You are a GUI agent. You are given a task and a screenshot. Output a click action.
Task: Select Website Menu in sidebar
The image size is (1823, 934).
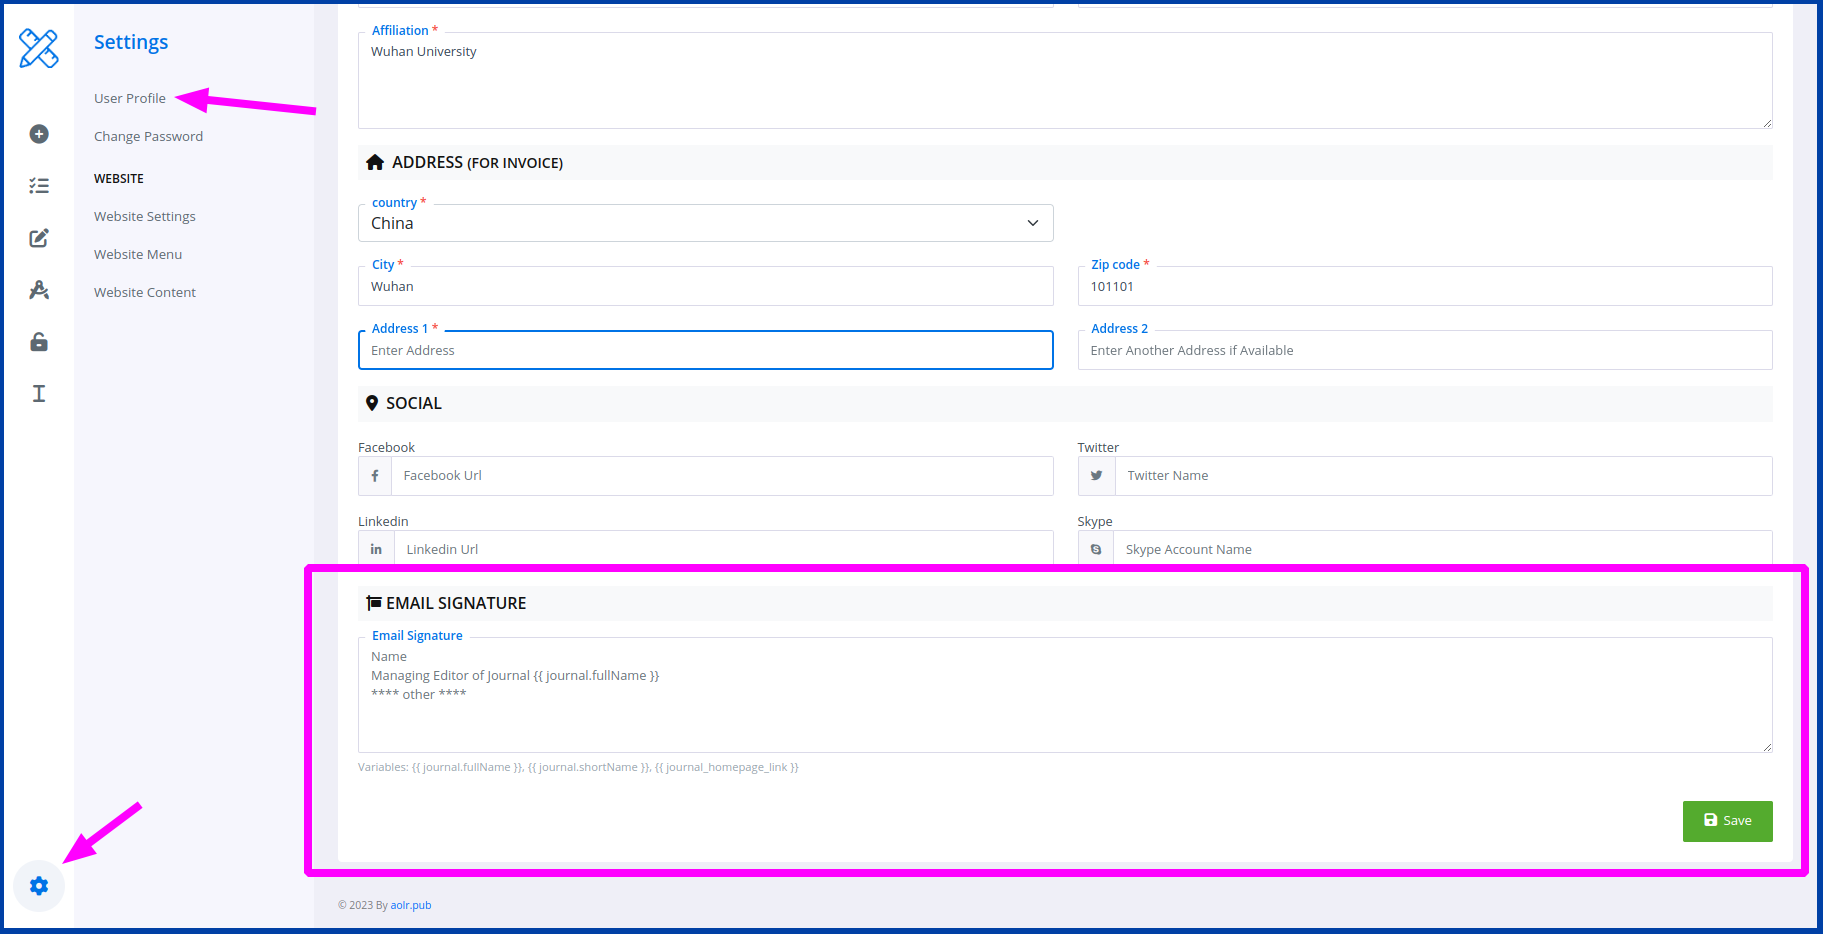(x=138, y=254)
